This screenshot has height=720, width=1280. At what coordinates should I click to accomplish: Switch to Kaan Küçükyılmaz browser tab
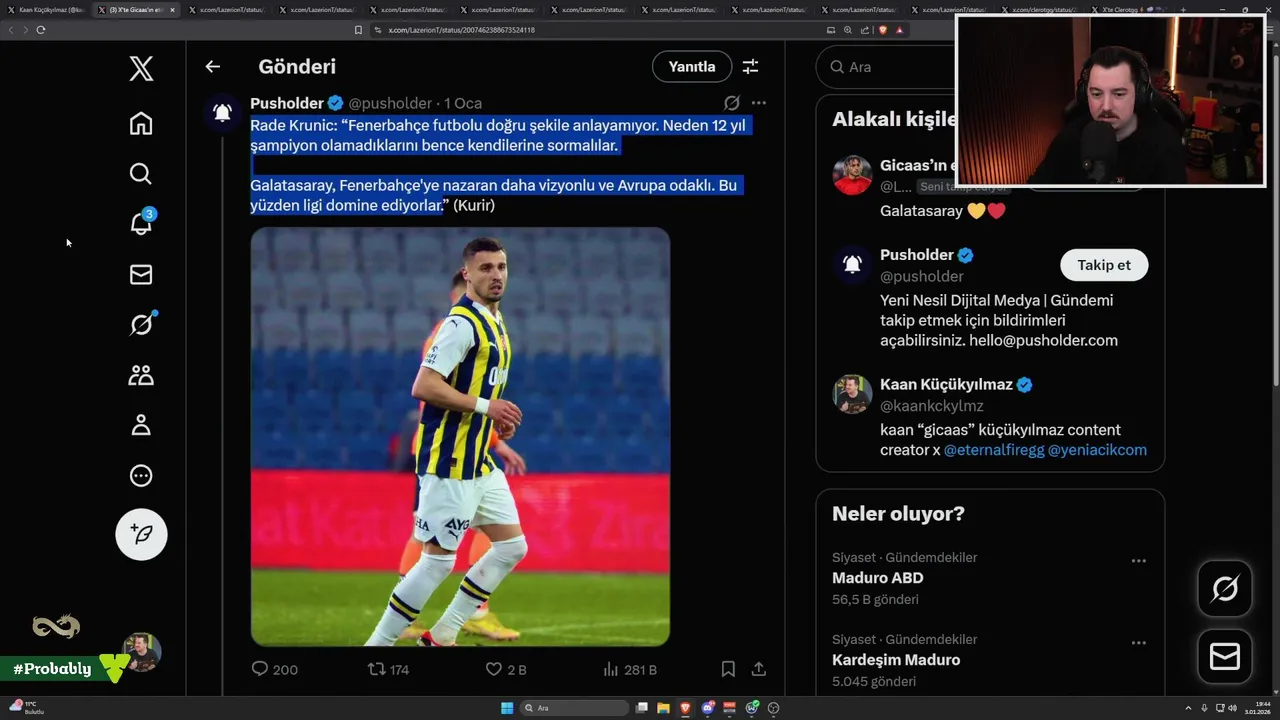(x=45, y=10)
